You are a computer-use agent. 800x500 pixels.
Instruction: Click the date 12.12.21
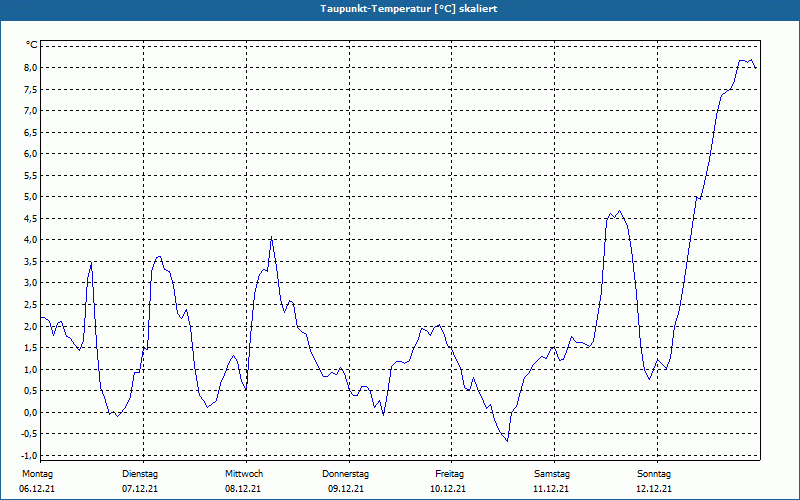pos(654,489)
